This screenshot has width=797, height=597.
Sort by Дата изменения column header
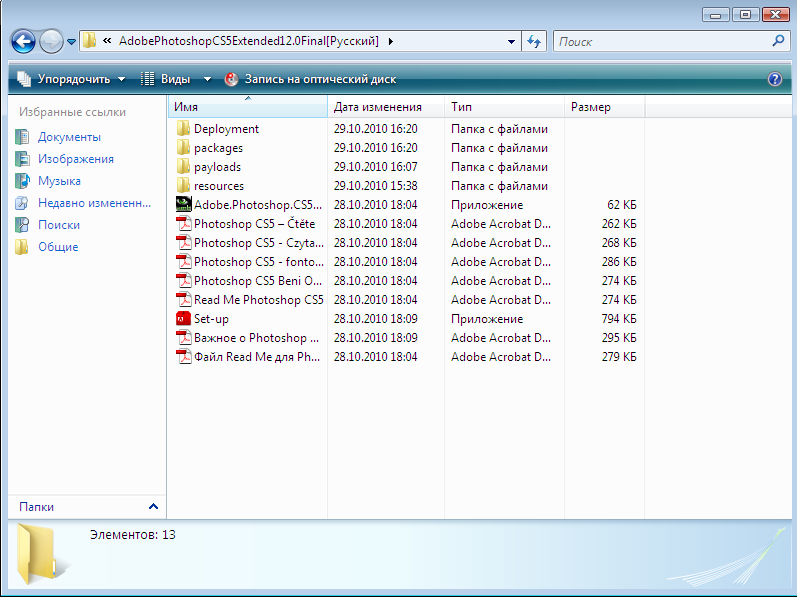tap(386, 107)
